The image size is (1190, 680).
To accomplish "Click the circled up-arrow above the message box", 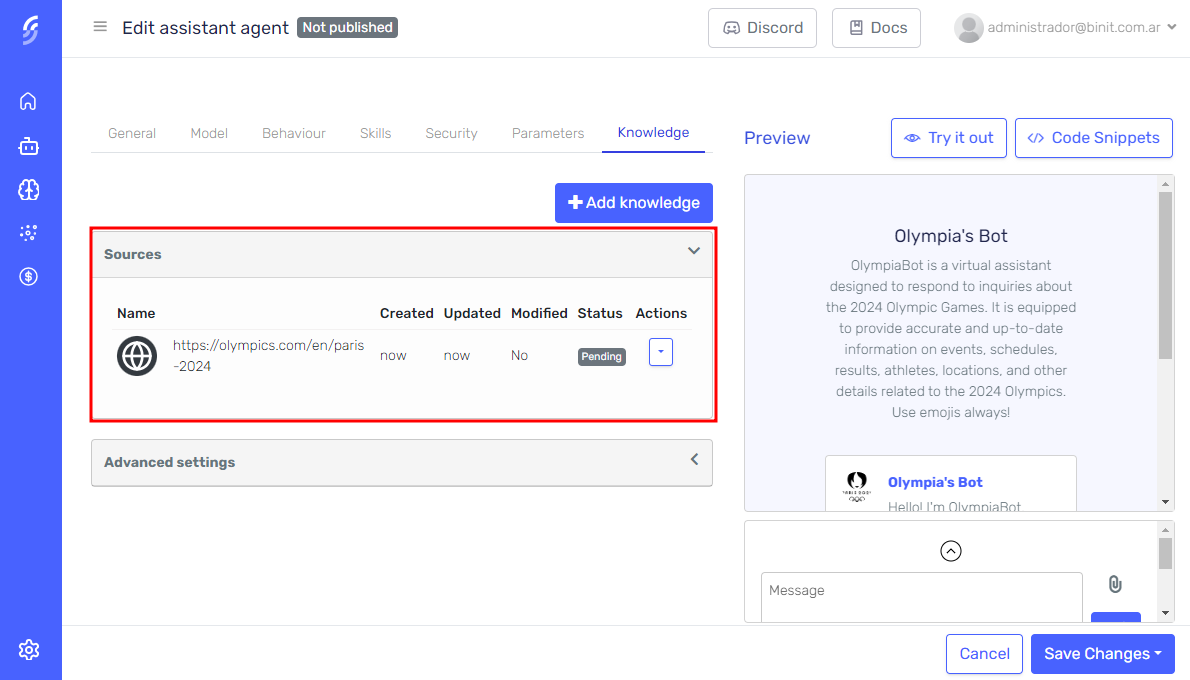I will (951, 550).
